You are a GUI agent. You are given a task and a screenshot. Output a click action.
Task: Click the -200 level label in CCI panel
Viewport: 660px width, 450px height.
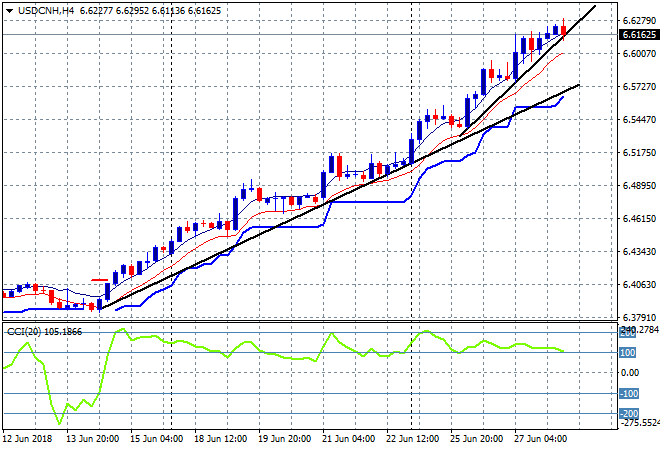pos(628,413)
